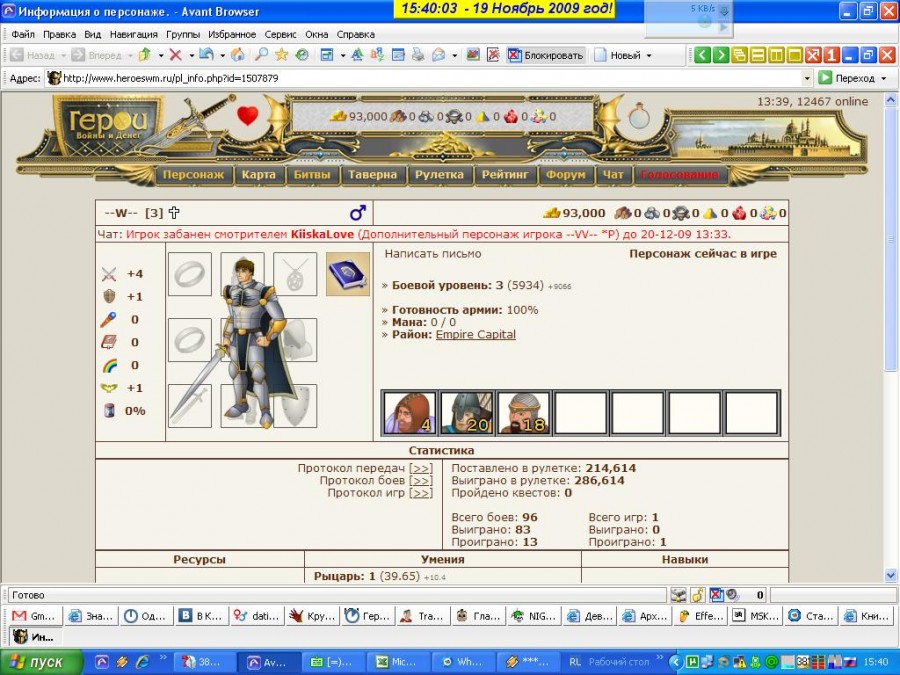Click the red X stop loading icon
Image resolution: width=900 pixels, height=675 pixels.
tap(176, 55)
